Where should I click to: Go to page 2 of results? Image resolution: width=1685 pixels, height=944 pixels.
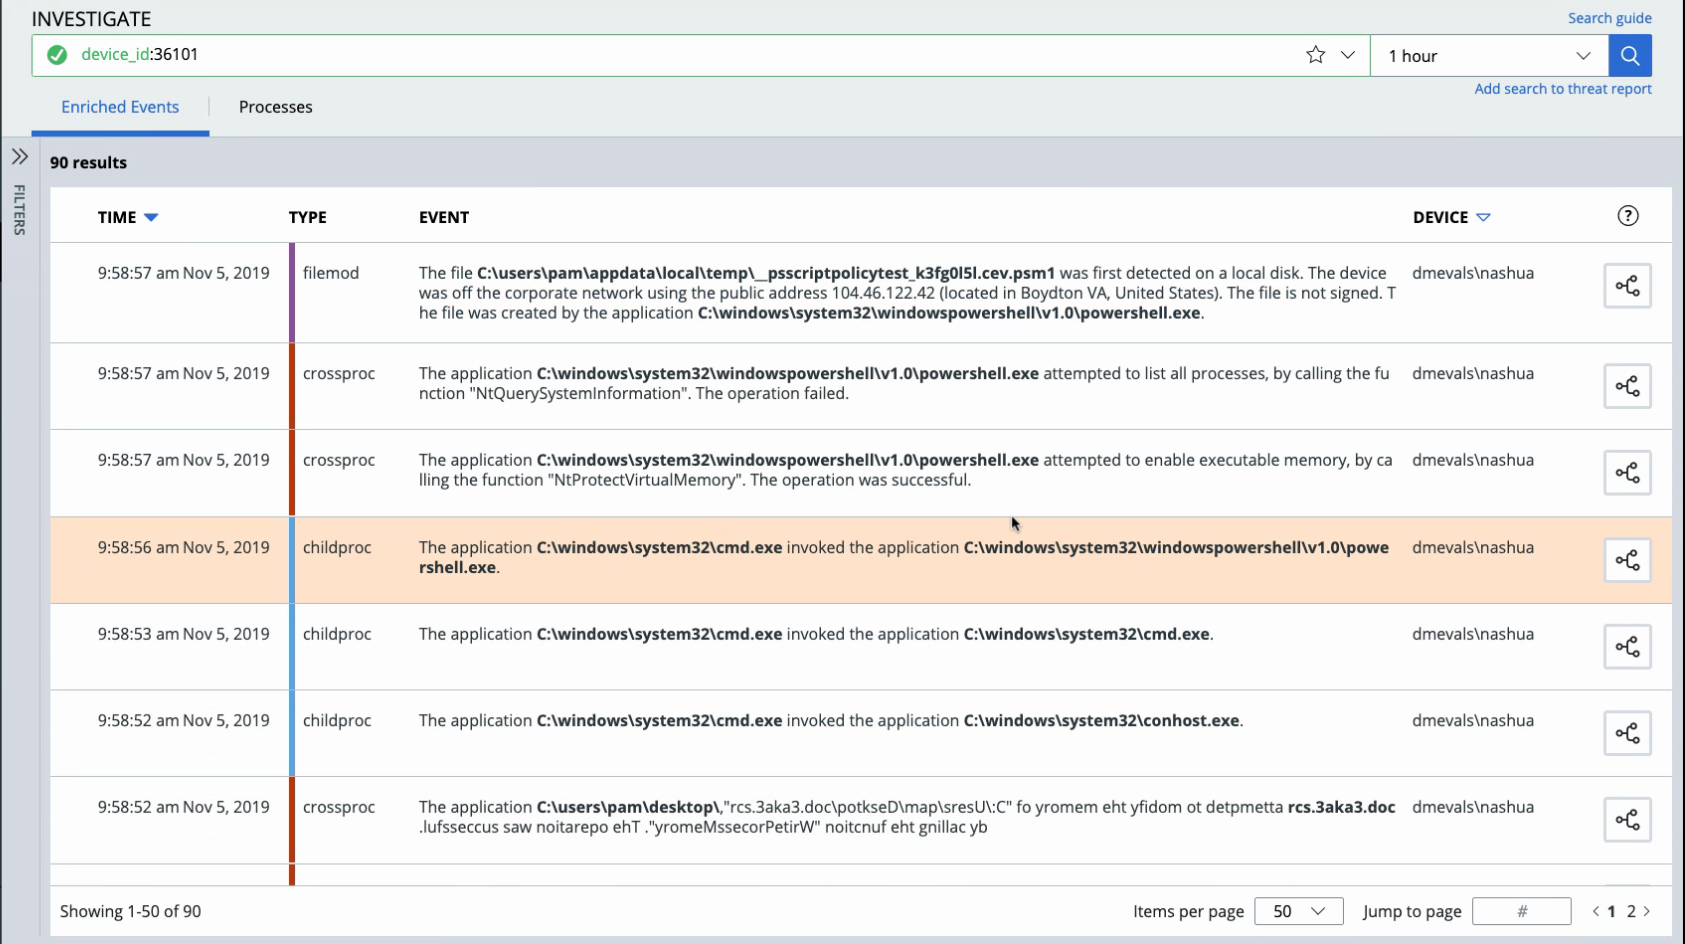pos(1631,911)
